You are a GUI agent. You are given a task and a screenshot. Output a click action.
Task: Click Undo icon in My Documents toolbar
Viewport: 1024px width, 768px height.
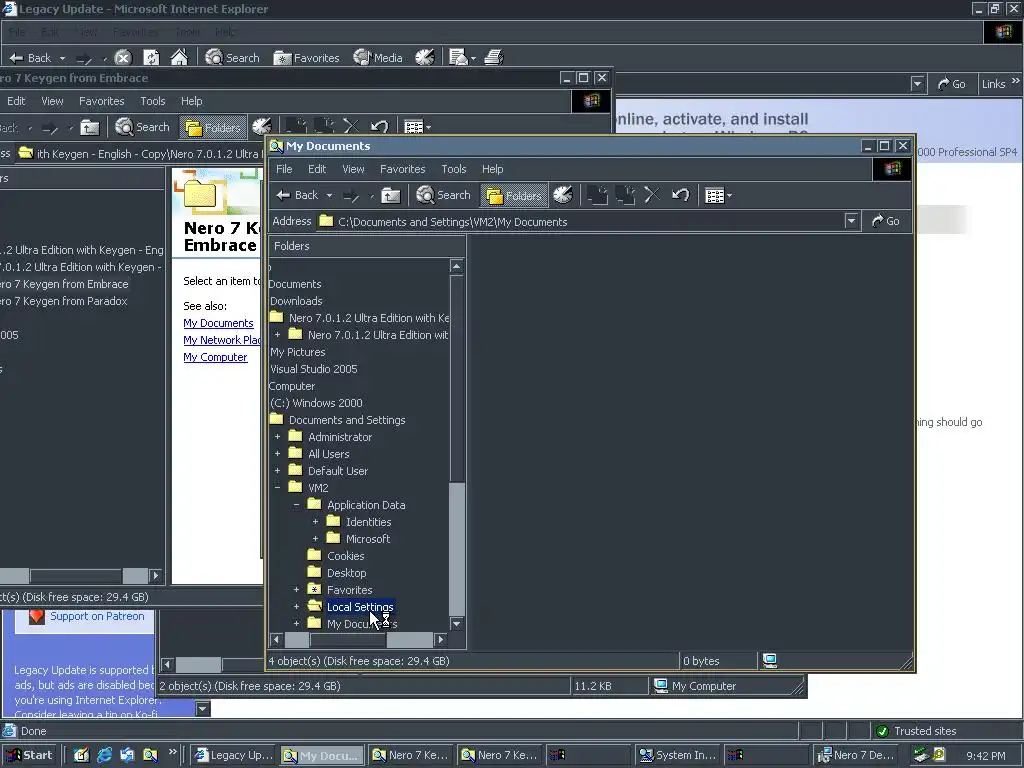point(680,195)
